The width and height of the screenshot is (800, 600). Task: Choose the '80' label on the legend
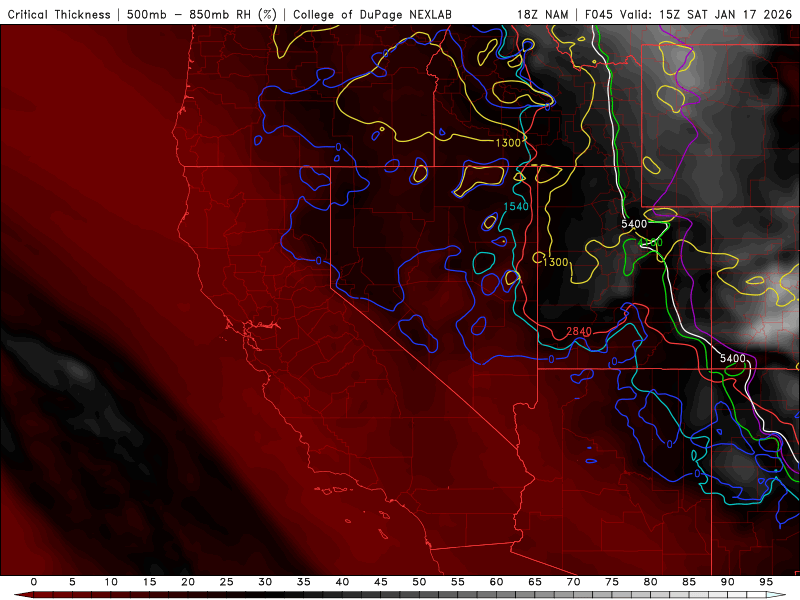coord(651,582)
